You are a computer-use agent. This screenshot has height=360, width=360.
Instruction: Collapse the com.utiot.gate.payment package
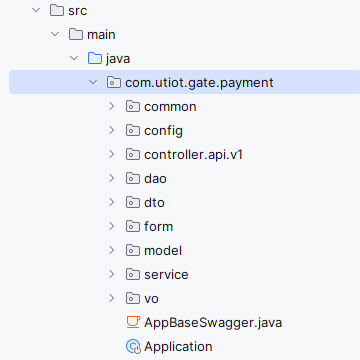93,82
